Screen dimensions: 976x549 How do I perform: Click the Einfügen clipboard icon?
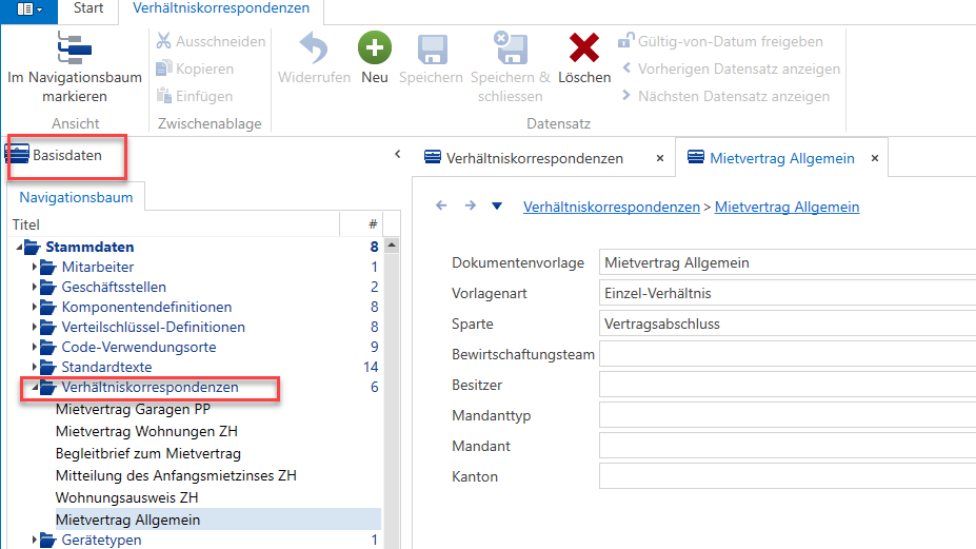click(164, 96)
